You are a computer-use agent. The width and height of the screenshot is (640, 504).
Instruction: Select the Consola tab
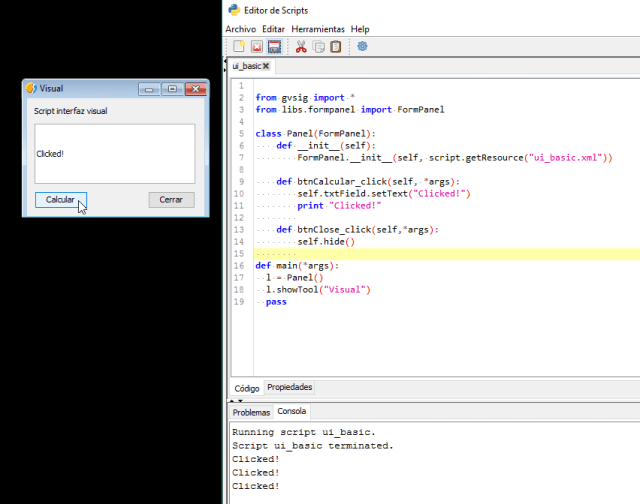pyautogui.click(x=292, y=412)
